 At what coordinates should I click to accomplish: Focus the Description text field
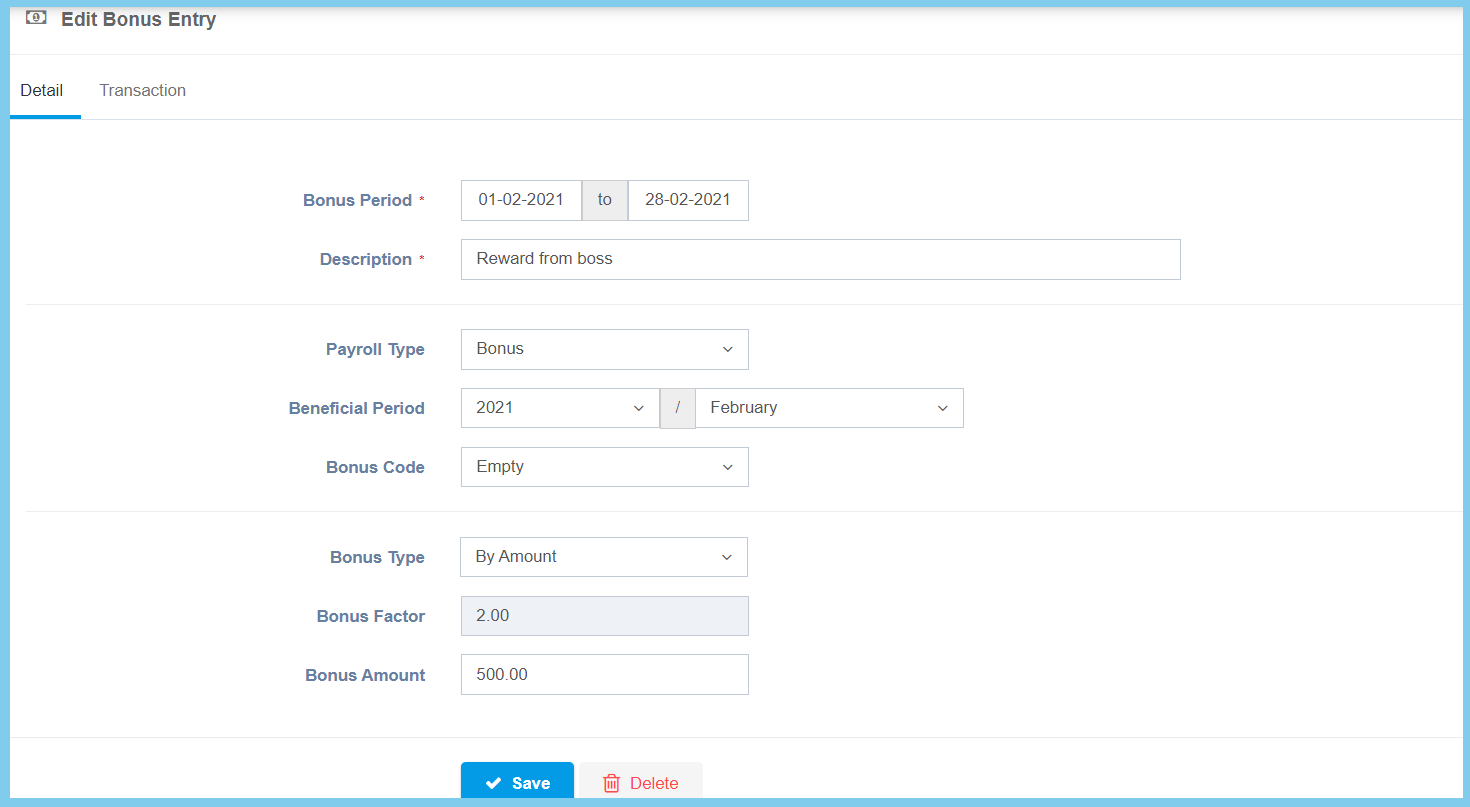click(820, 259)
